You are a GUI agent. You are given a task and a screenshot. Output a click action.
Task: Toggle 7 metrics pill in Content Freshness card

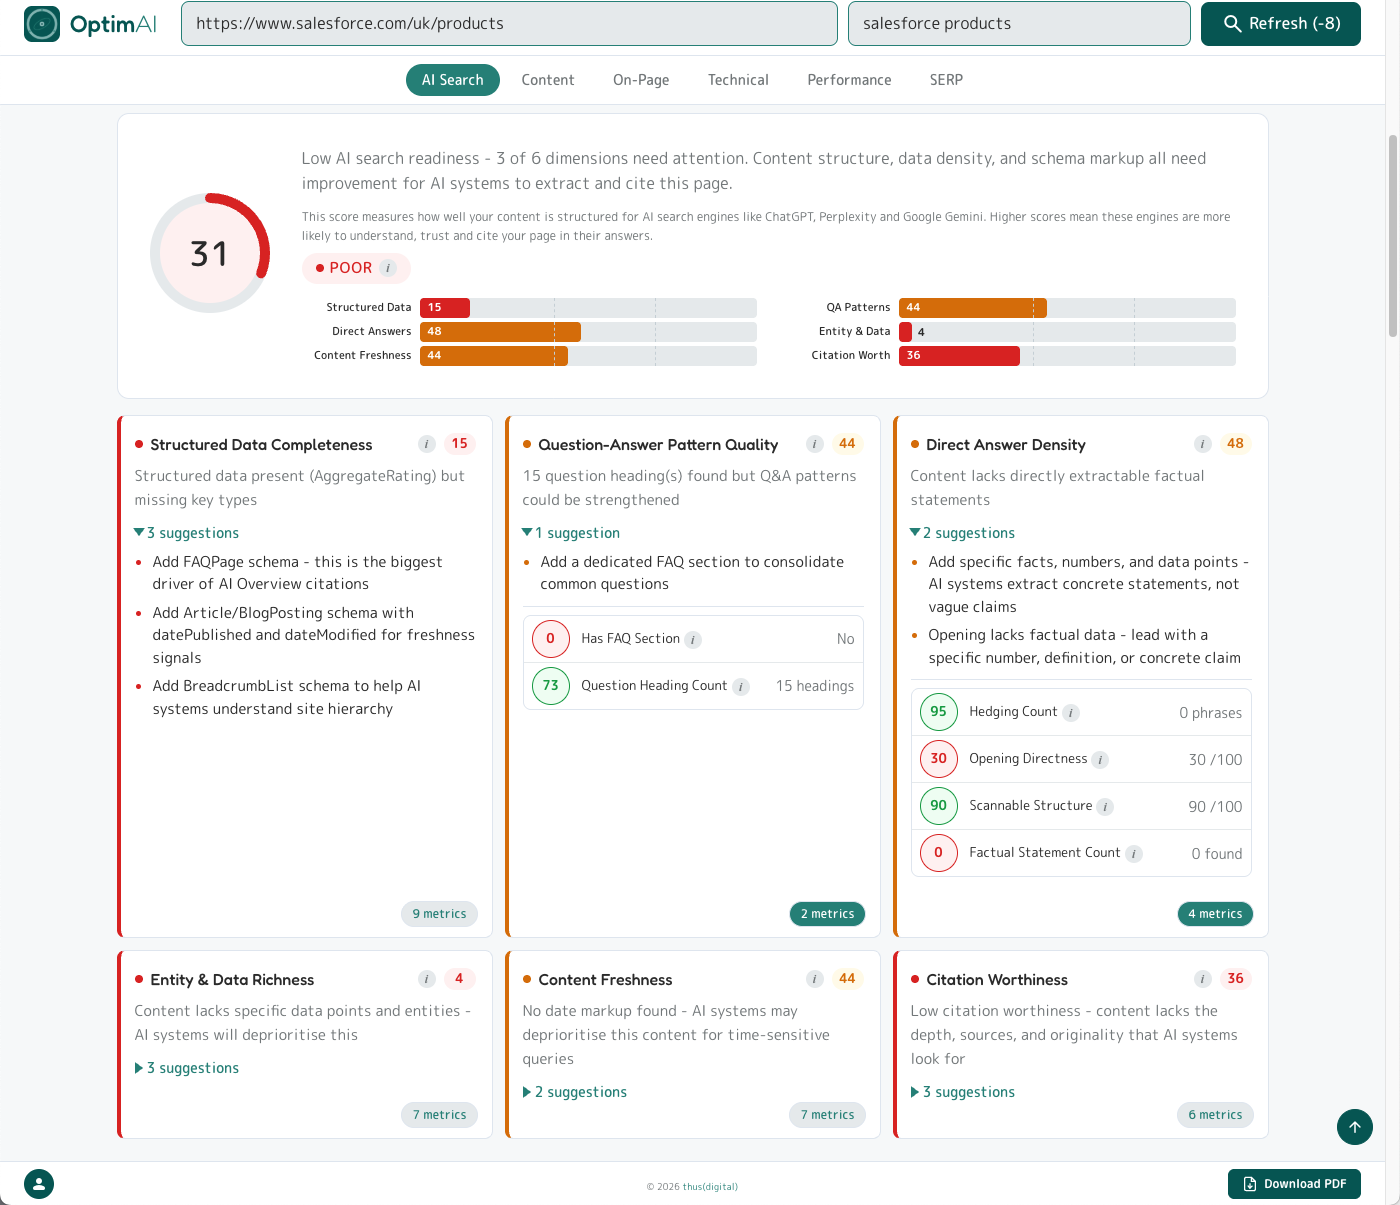[827, 1115]
